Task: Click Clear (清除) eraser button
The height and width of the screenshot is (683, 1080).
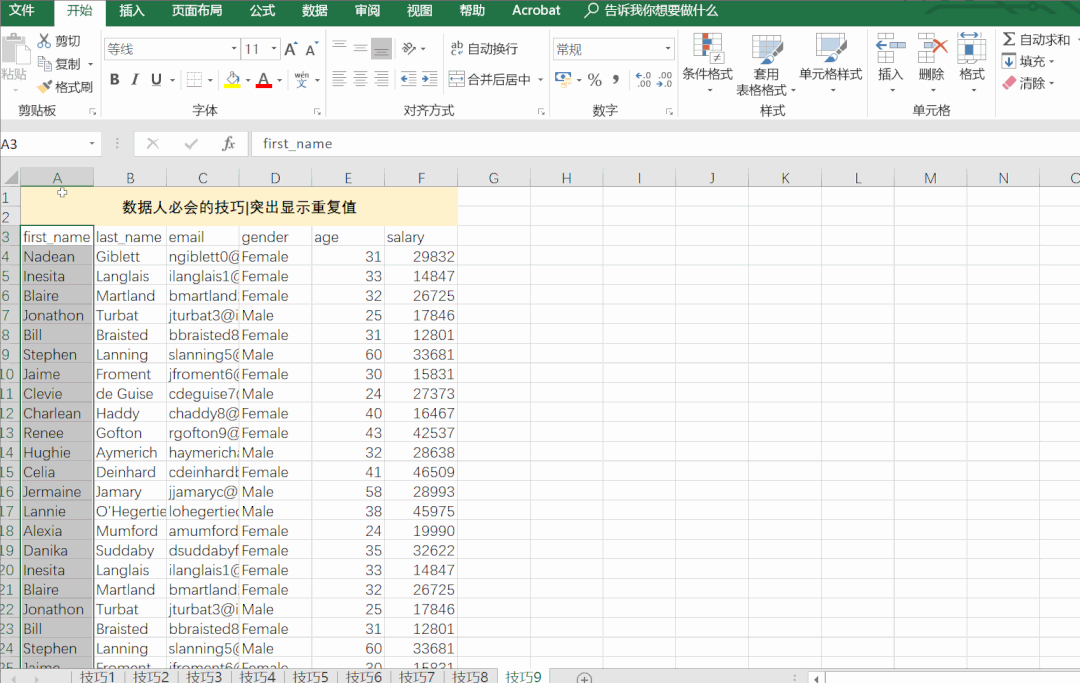Action: coord(1028,83)
